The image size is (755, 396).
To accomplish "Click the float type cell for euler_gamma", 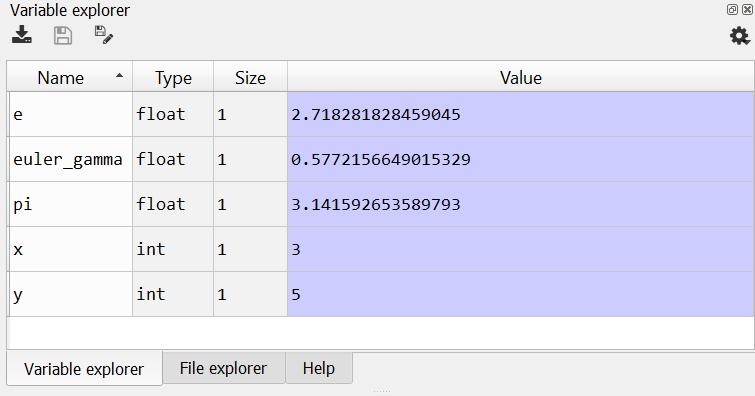I will 173,159.
